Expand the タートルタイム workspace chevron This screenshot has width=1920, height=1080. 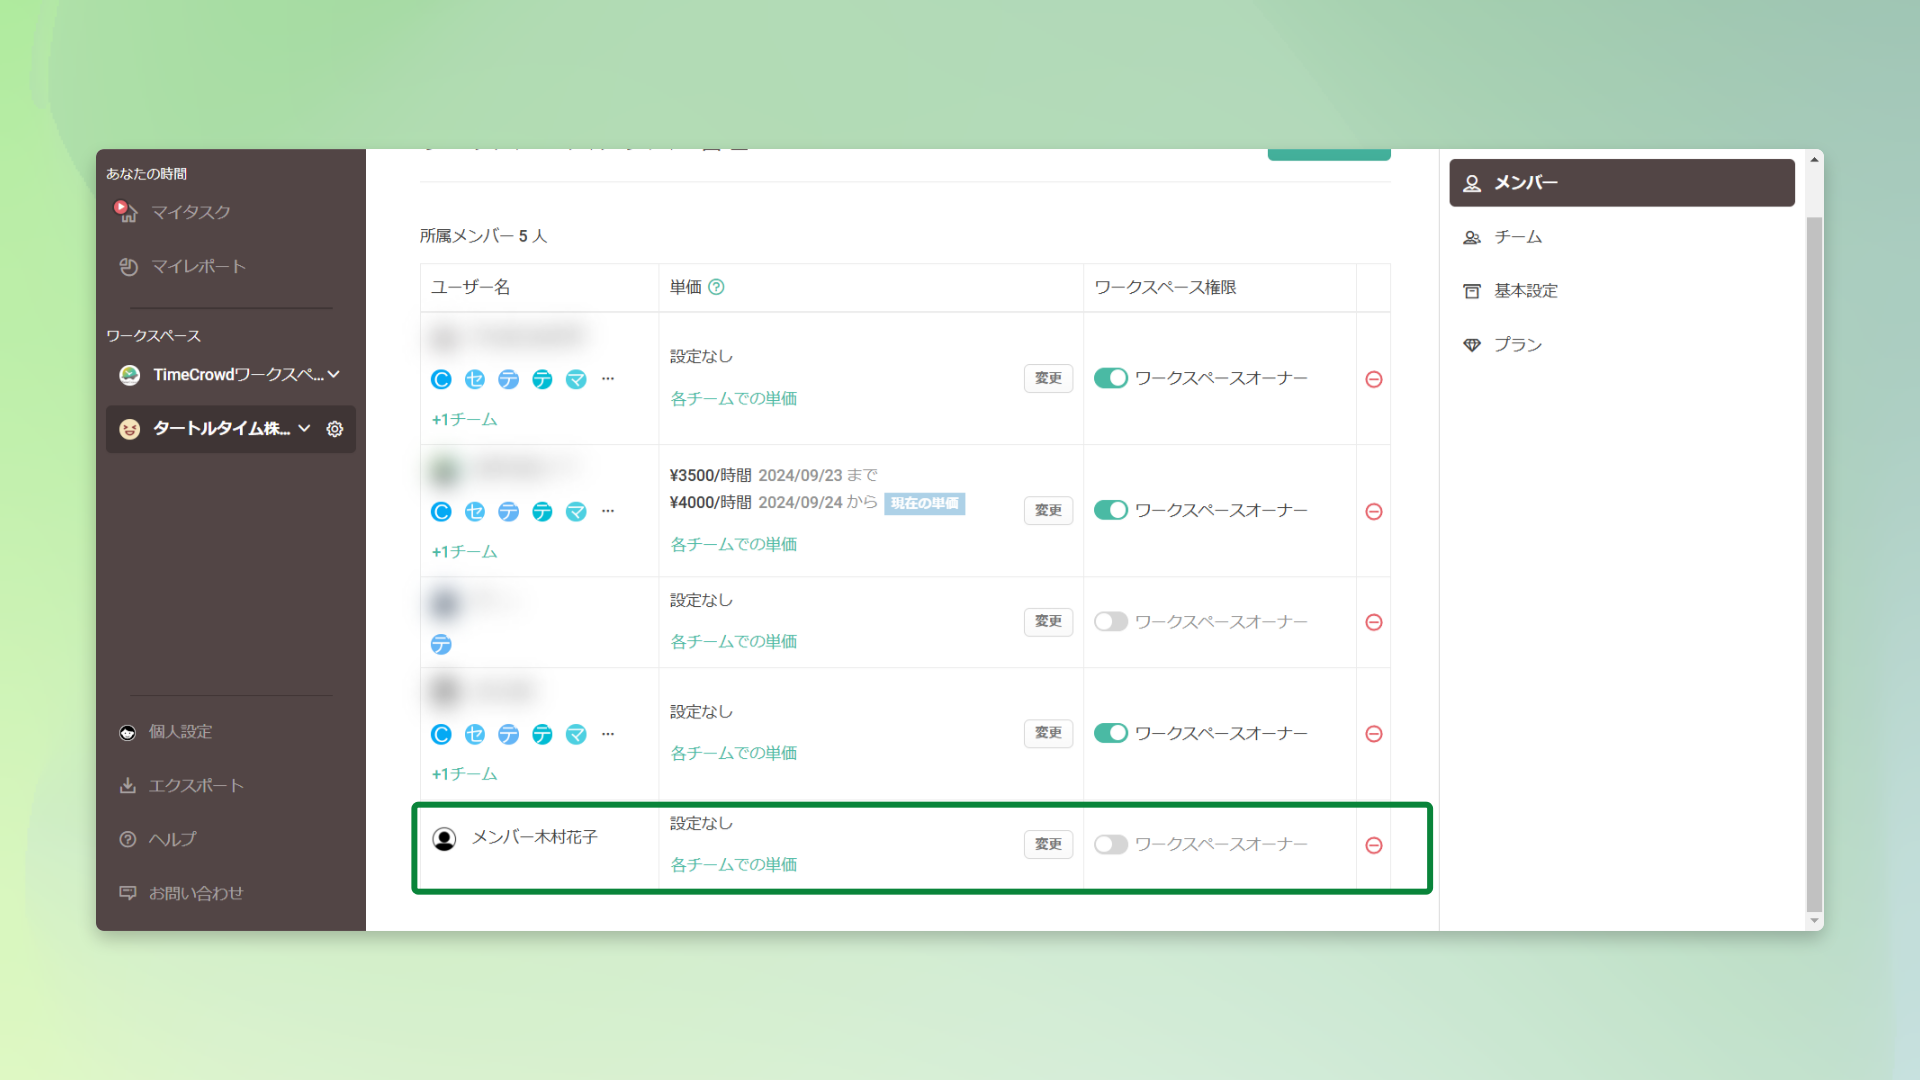pyautogui.click(x=304, y=428)
